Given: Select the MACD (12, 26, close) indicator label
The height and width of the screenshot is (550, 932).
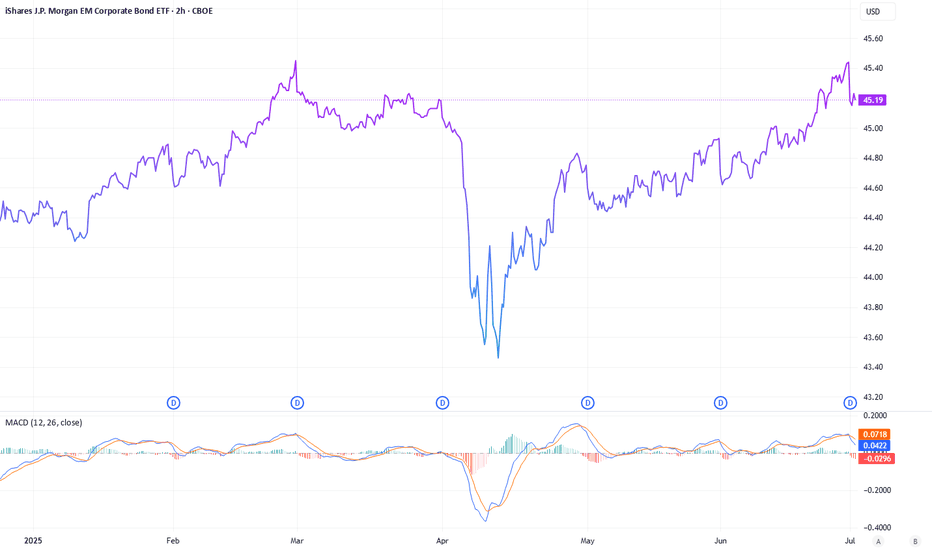Looking at the screenshot, I should coord(44,423).
